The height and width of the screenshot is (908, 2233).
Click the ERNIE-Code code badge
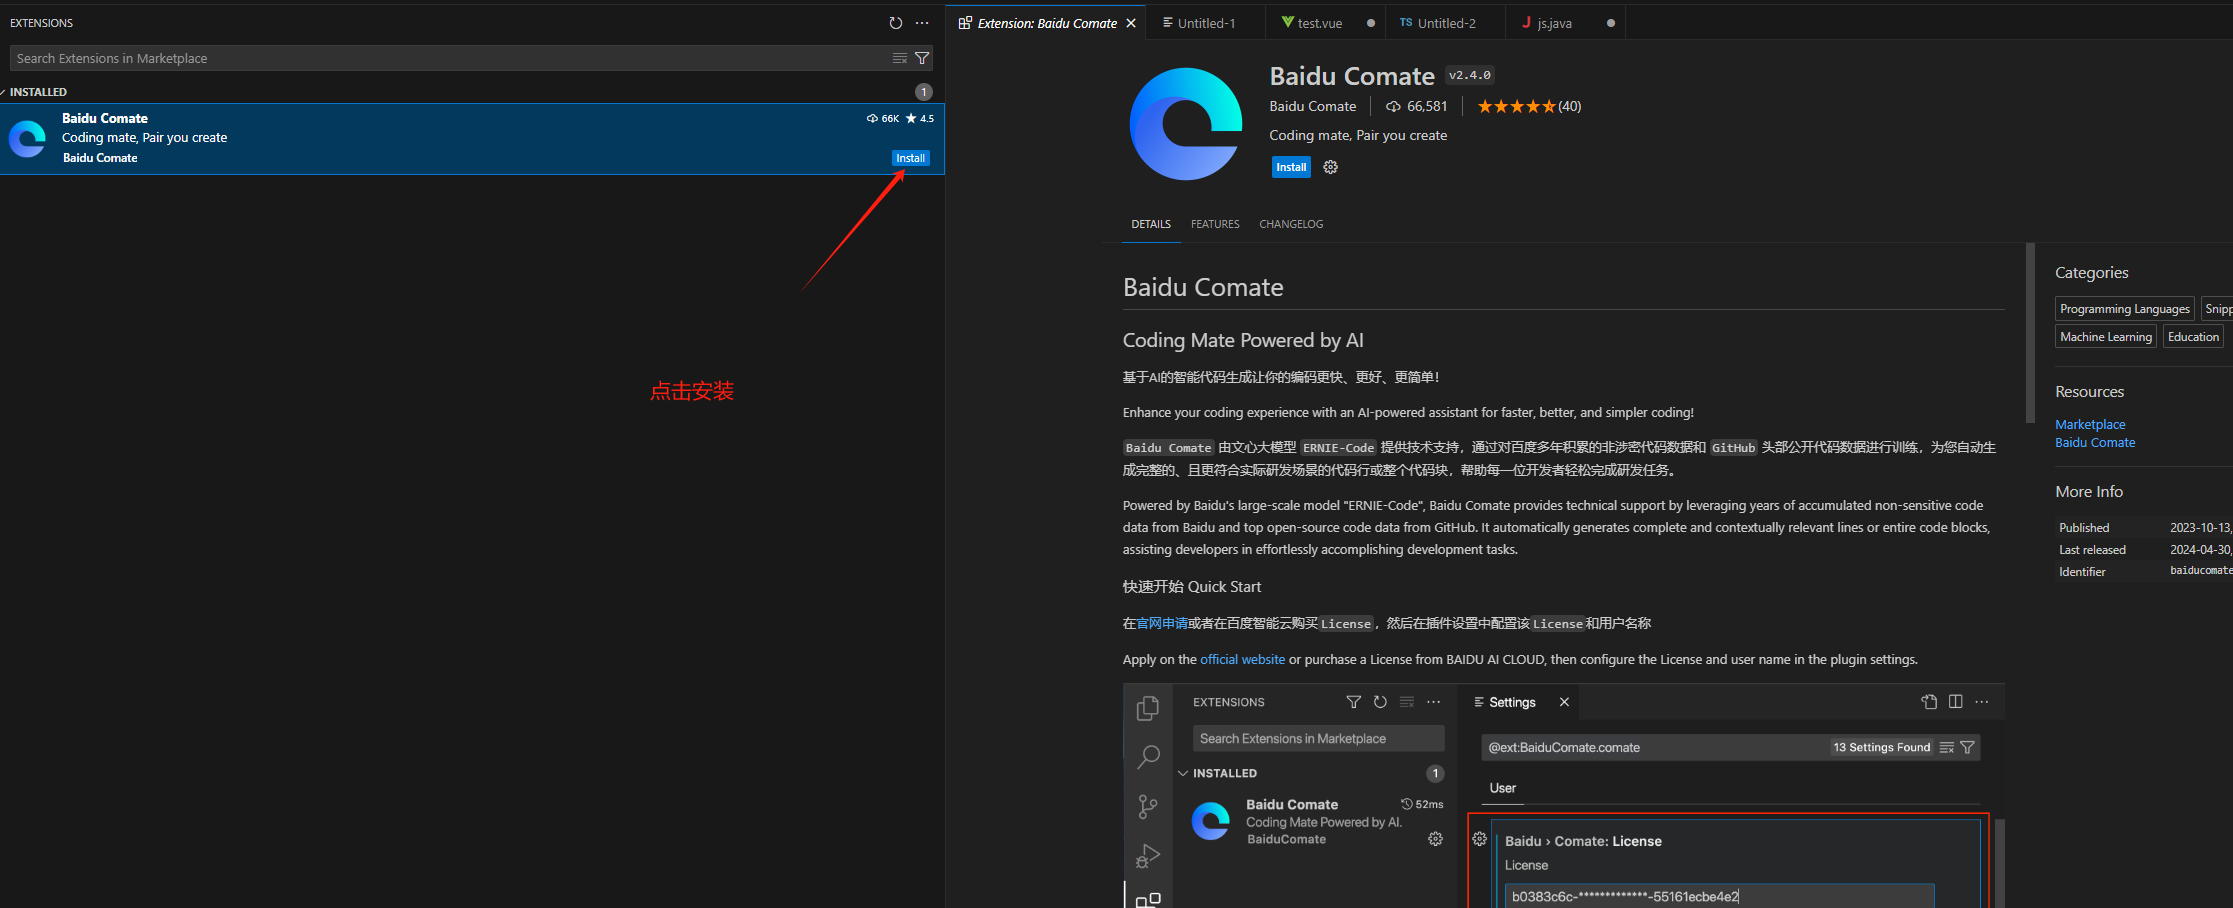coord(1338,448)
